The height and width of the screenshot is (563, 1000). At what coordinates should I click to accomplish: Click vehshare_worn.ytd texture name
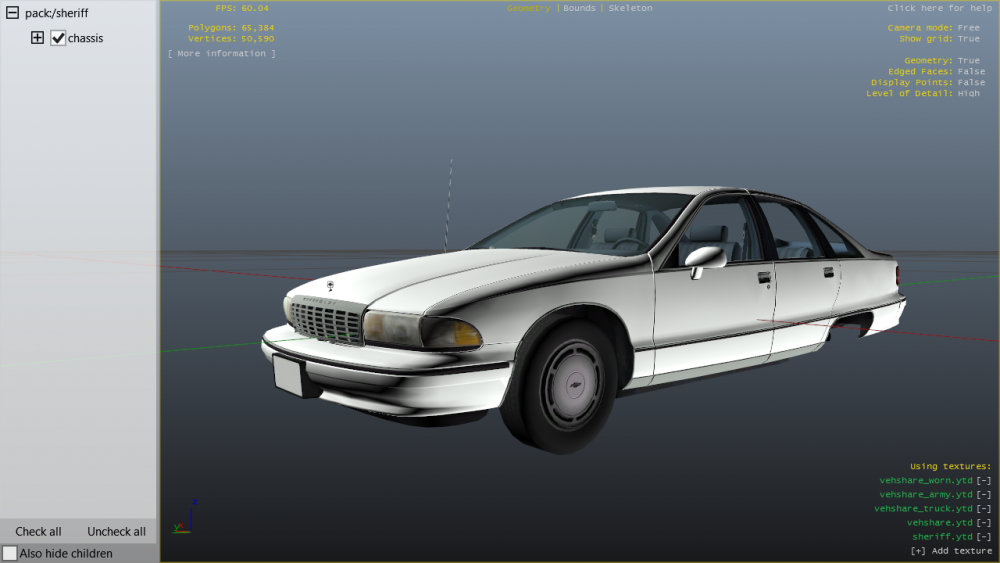point(926,481)
